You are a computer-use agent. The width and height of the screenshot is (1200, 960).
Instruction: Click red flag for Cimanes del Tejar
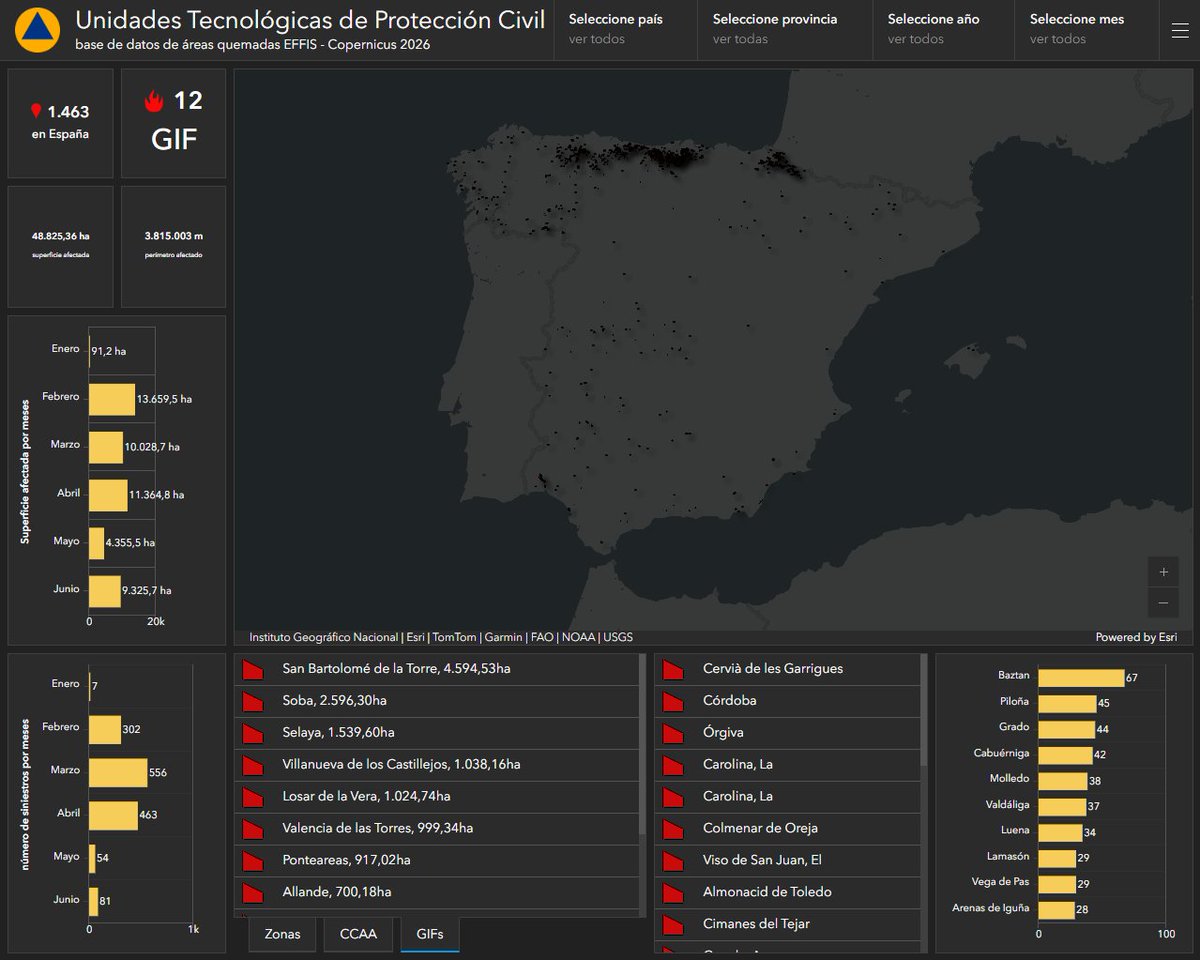click(x=673, y=924)
